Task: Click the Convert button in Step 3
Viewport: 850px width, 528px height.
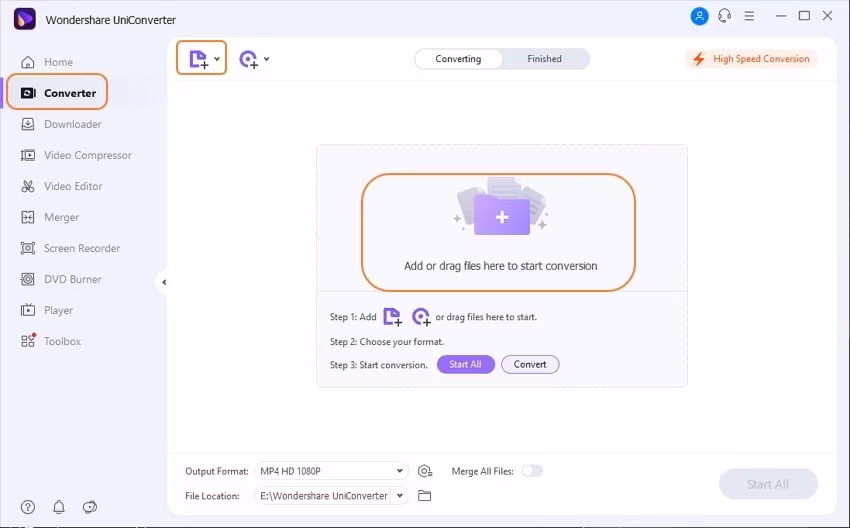Action: click(530, 364)
